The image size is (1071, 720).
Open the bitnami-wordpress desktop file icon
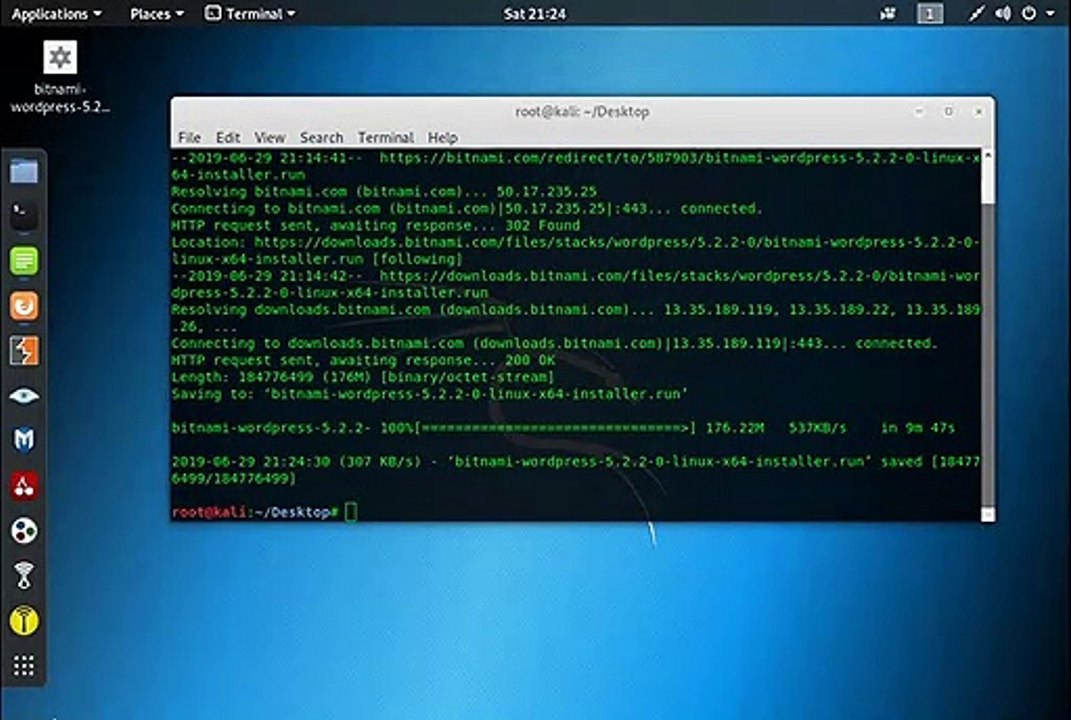pyautogui.click(x=60, y=75)
